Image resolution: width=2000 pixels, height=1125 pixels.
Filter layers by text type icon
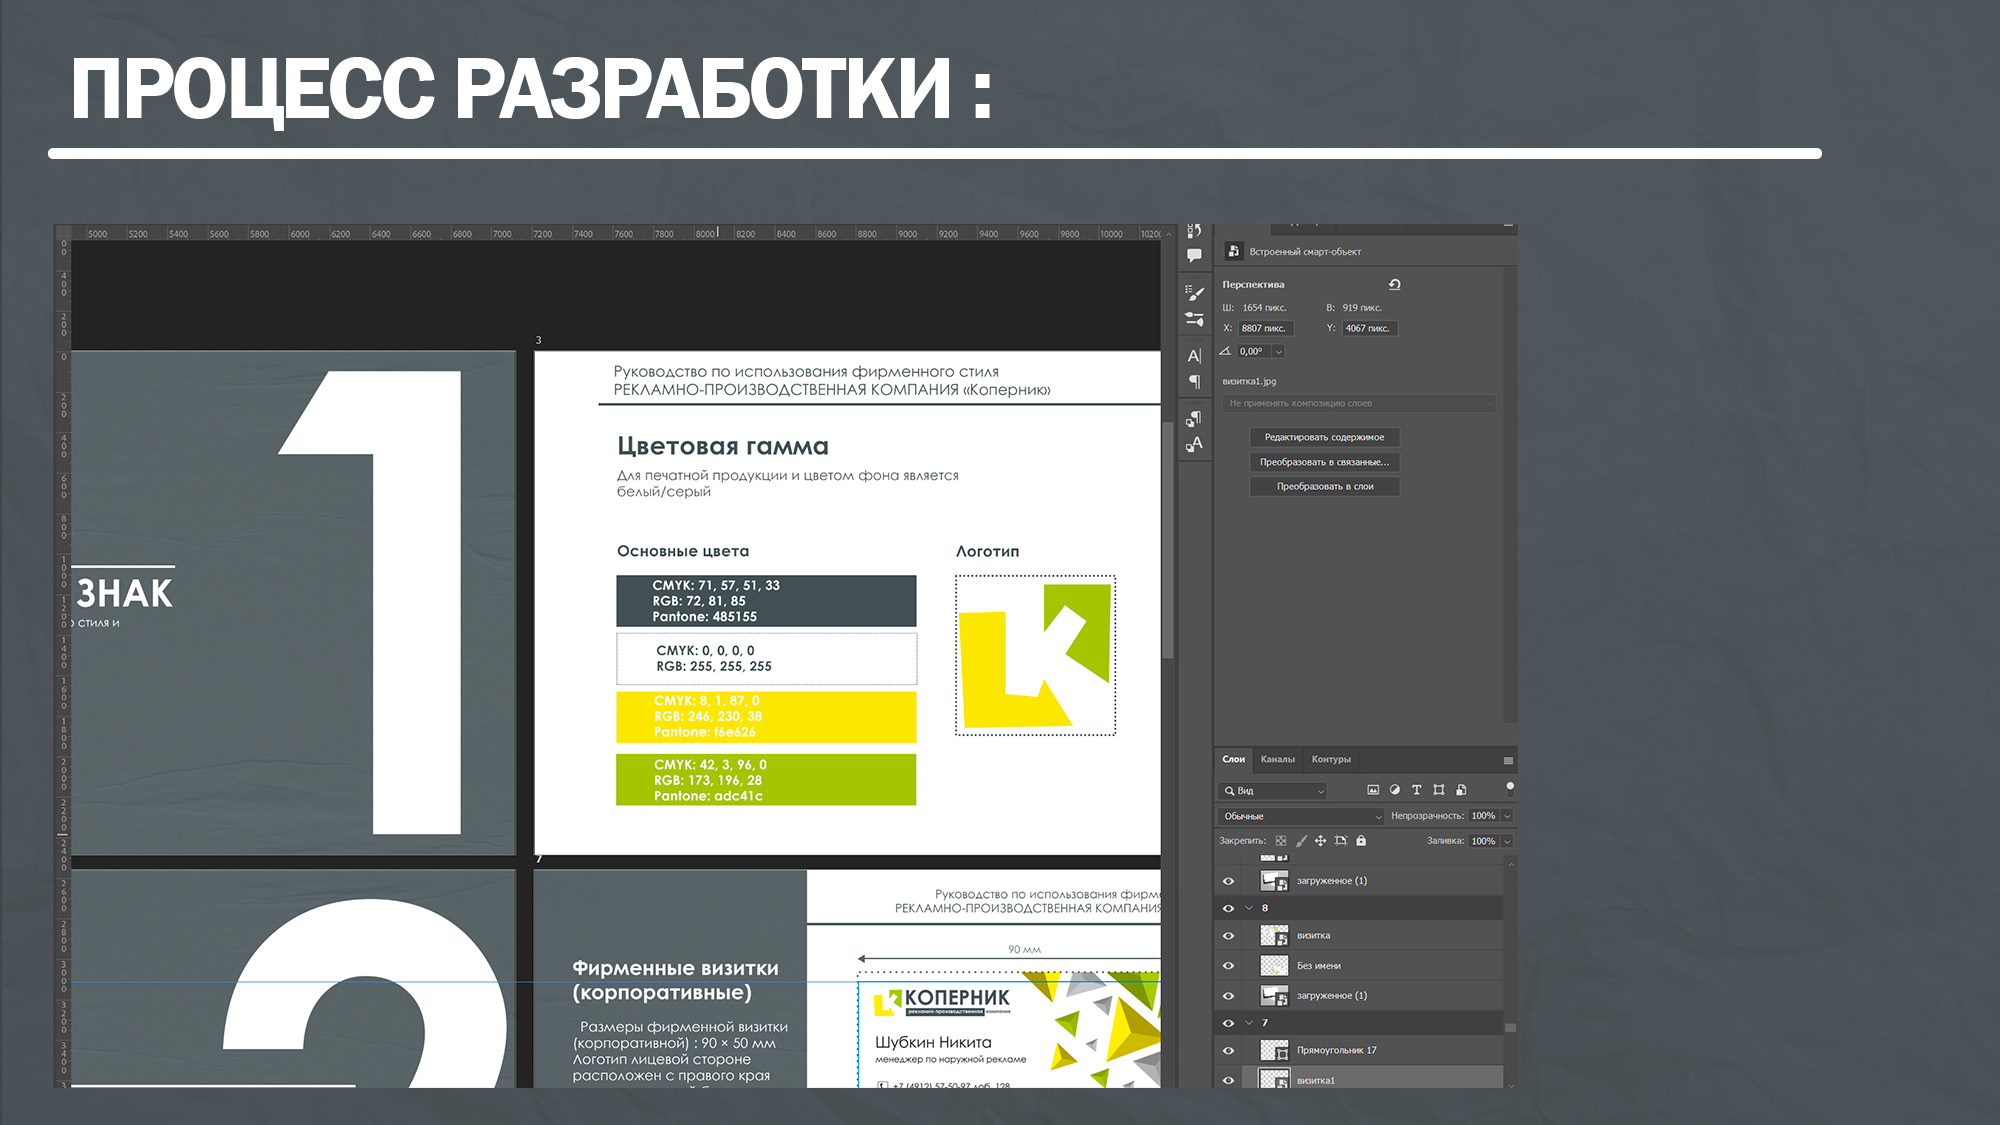[1416, 790]
